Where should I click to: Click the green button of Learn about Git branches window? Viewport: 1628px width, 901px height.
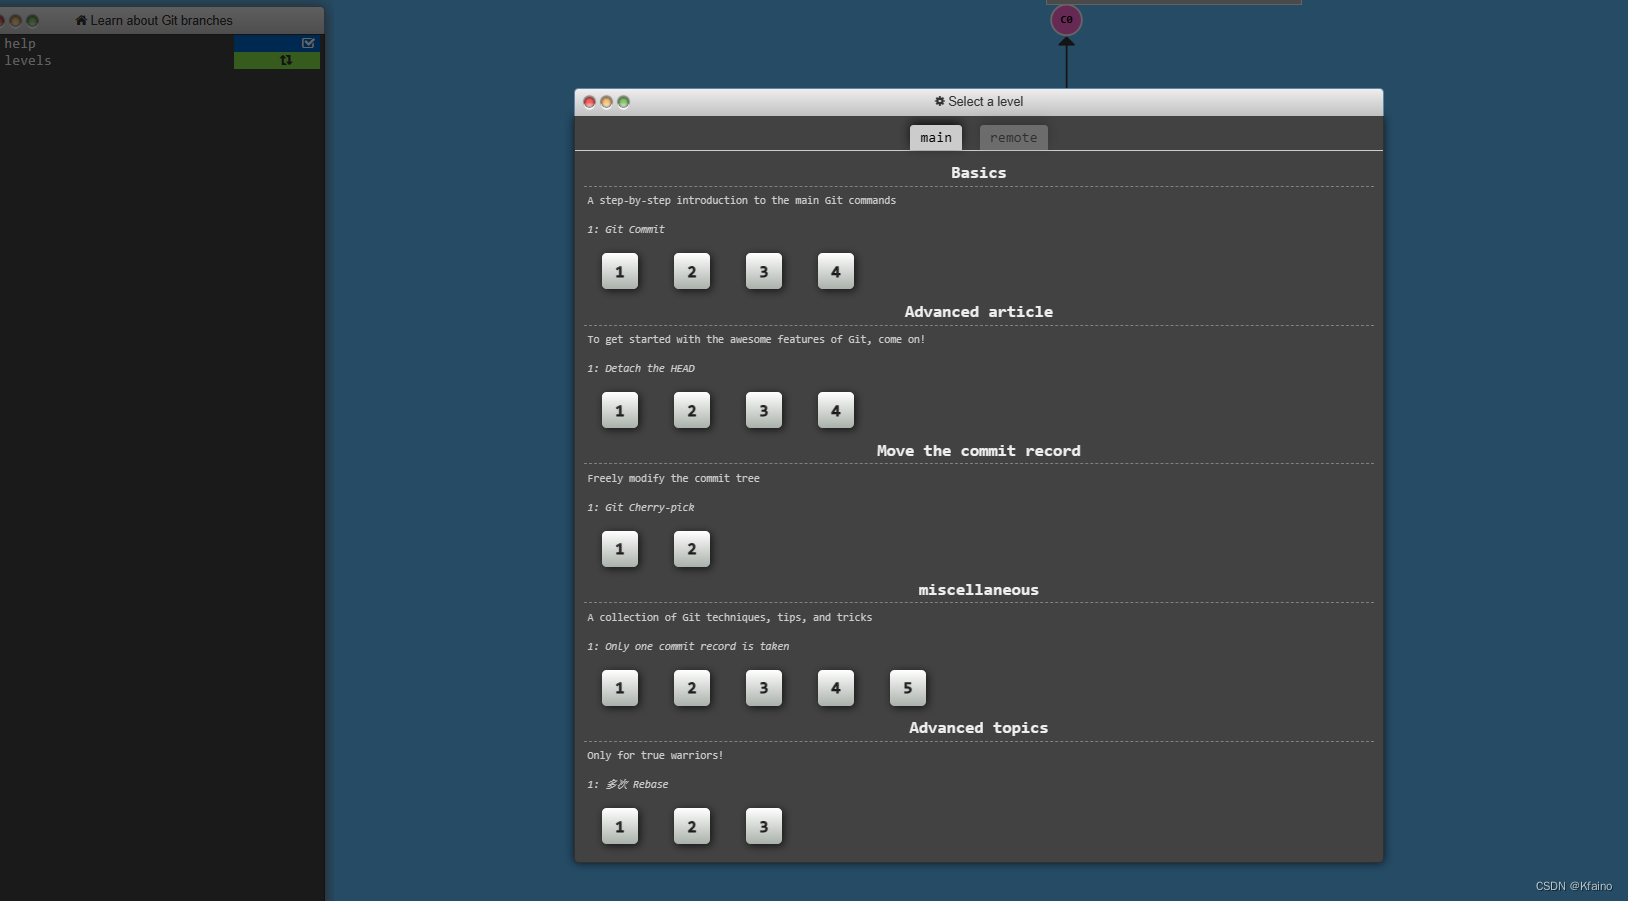point(32,20)
